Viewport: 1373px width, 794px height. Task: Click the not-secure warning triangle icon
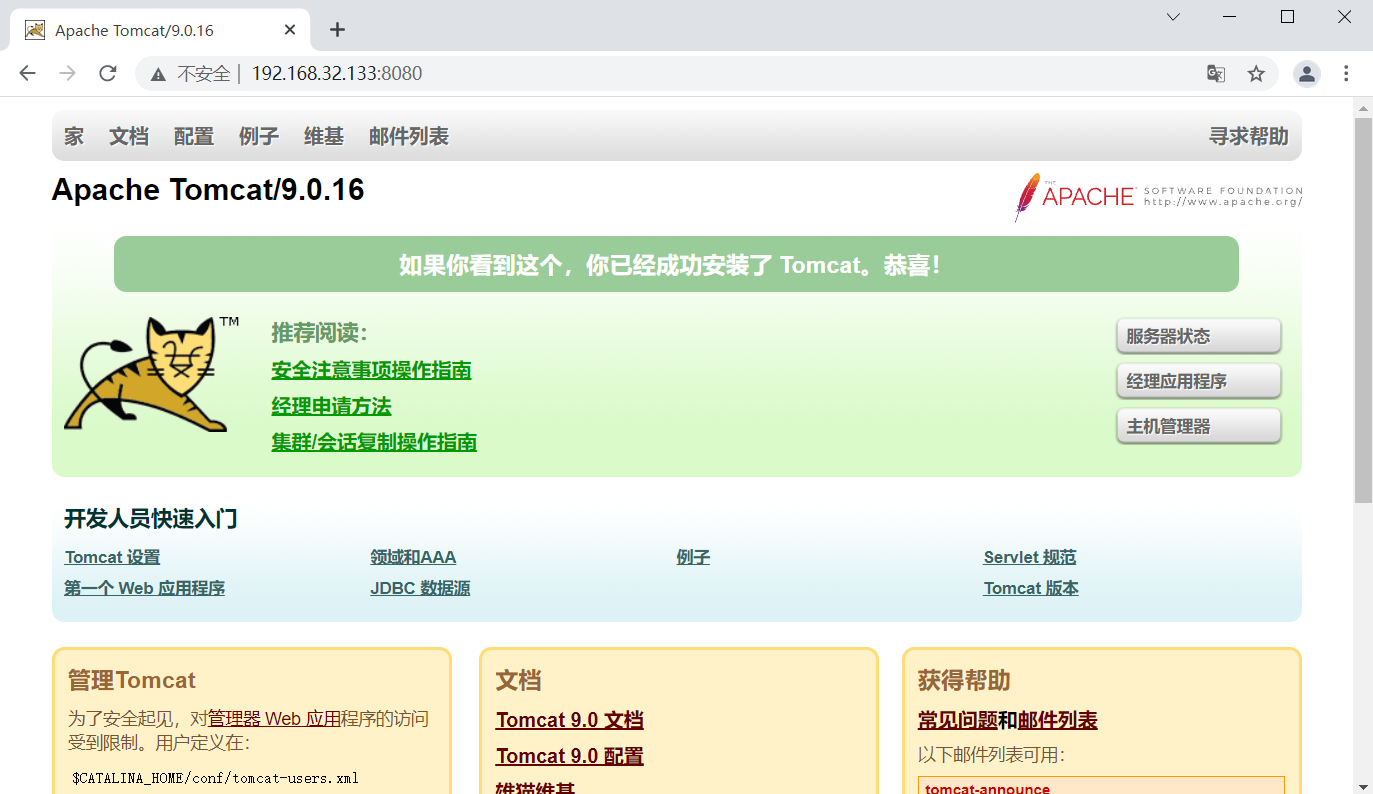tap(158, 73)
